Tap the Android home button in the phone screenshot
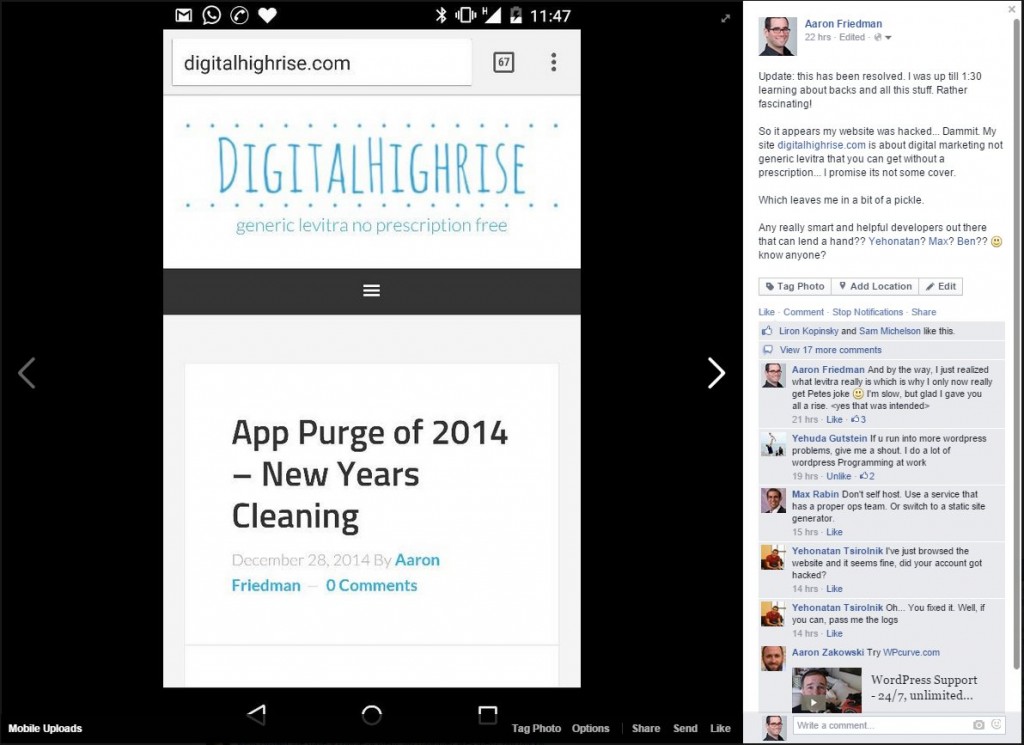The width and height of the screenshot is (1024, 745). point(372,715)
